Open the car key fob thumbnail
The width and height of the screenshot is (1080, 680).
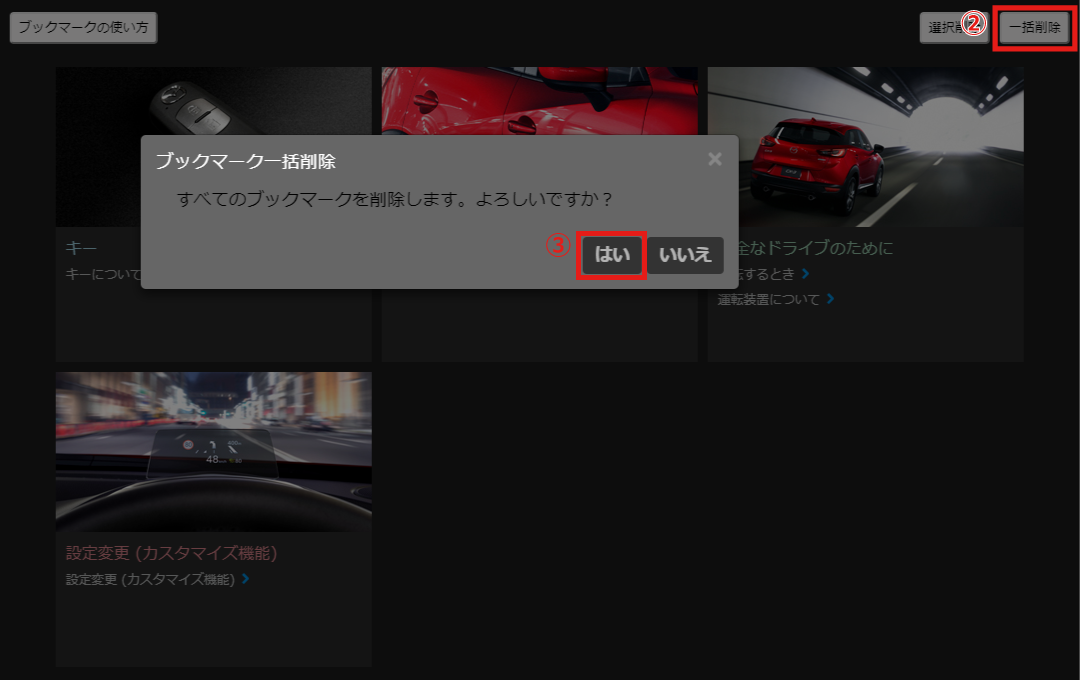tap(213, 102)
